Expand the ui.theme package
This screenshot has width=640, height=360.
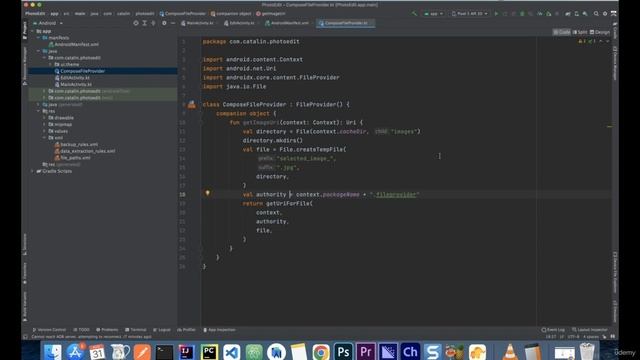point(50,64)
